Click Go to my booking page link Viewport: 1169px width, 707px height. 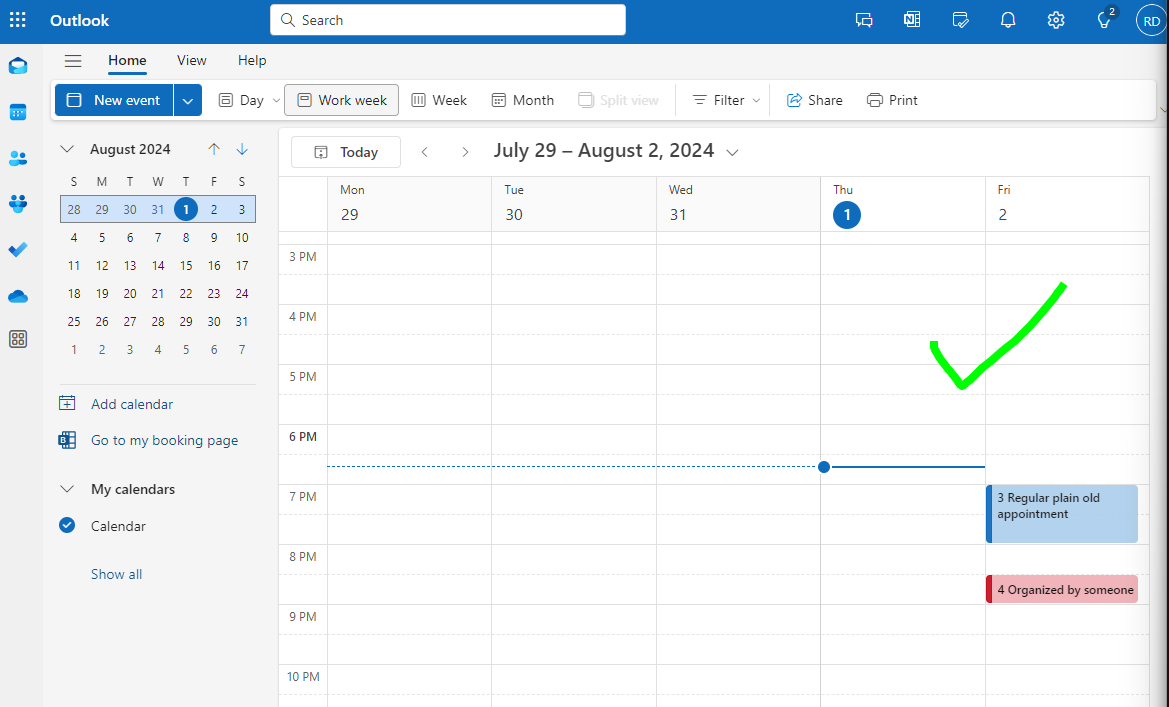click(165, 440)
